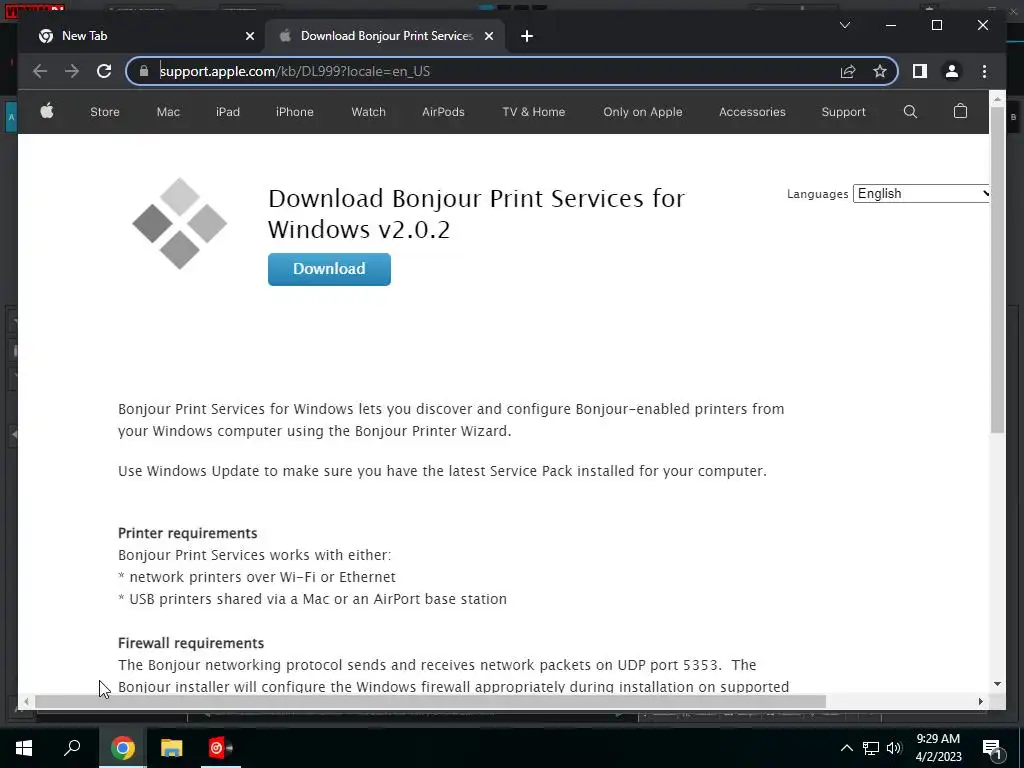
Task: Bookmark this page with star icon
Action: (880, 71)
